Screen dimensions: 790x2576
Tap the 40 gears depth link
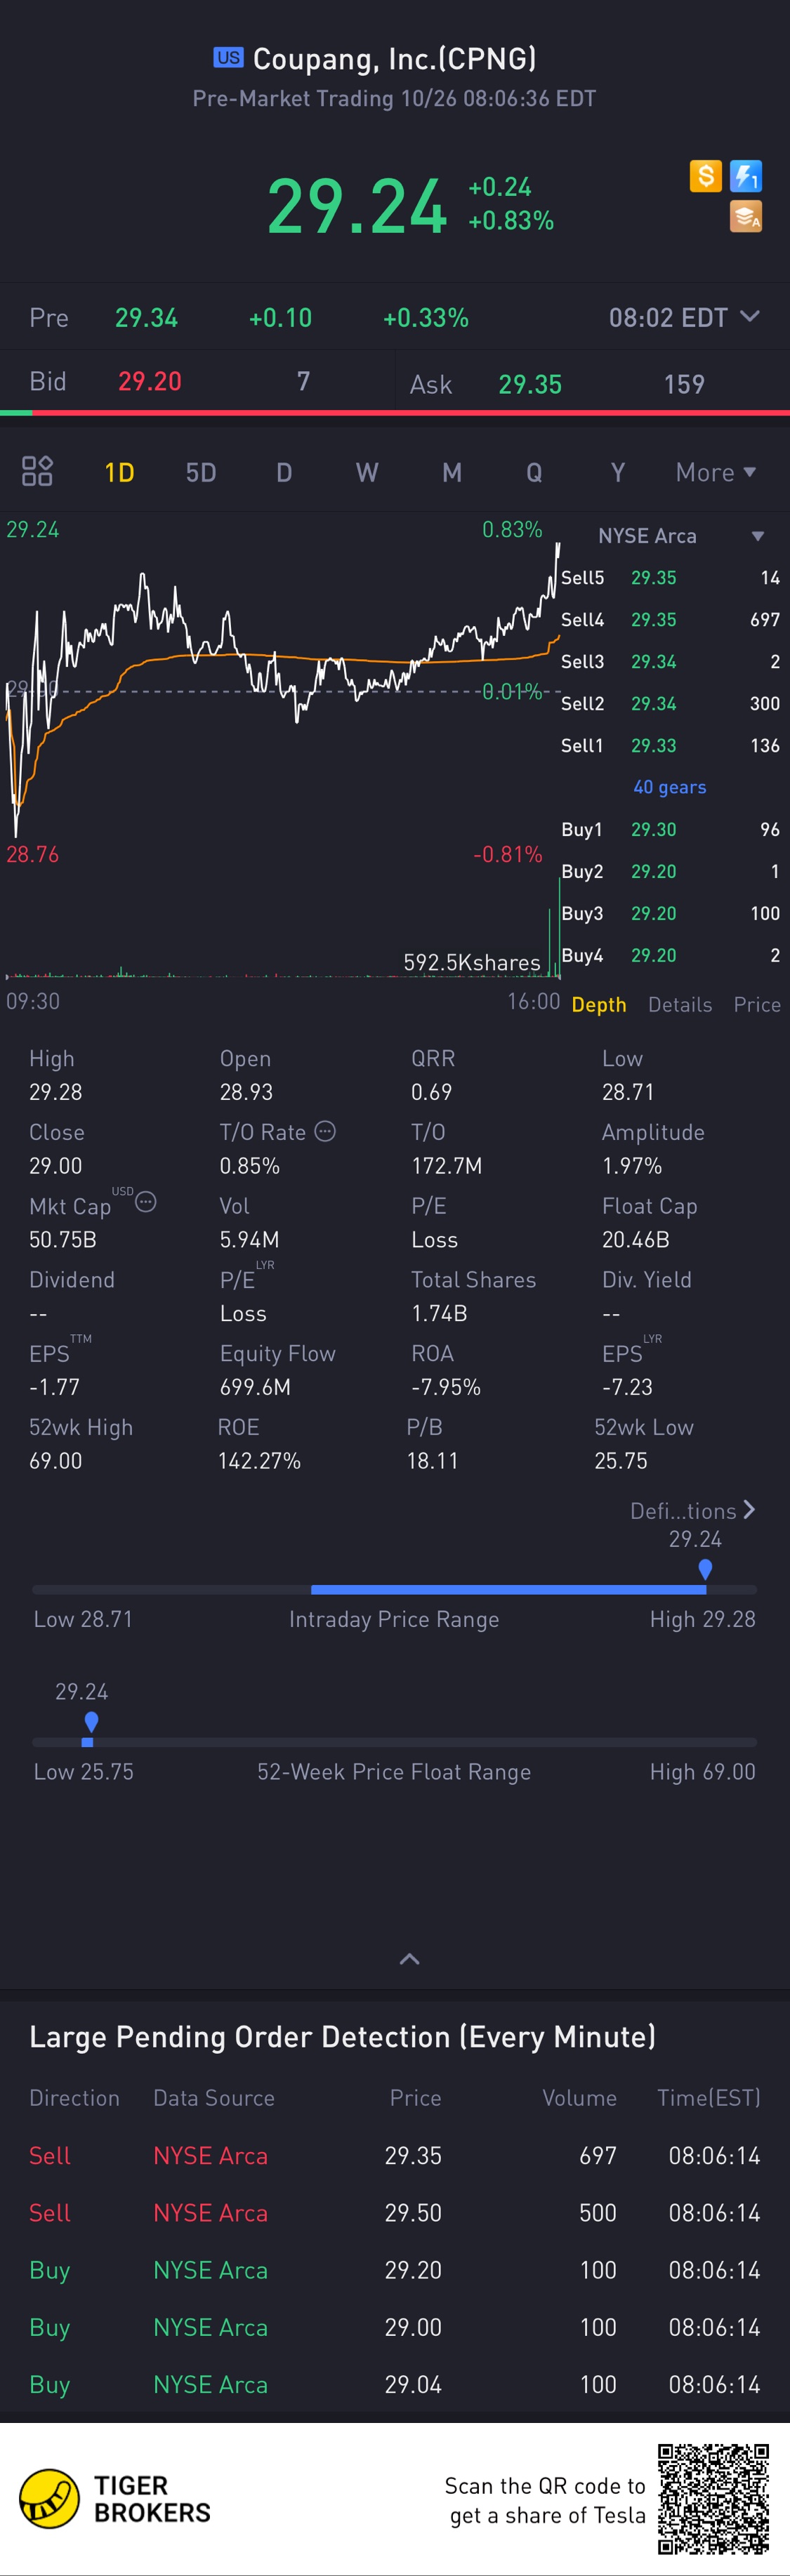click(x=670, y=787)
